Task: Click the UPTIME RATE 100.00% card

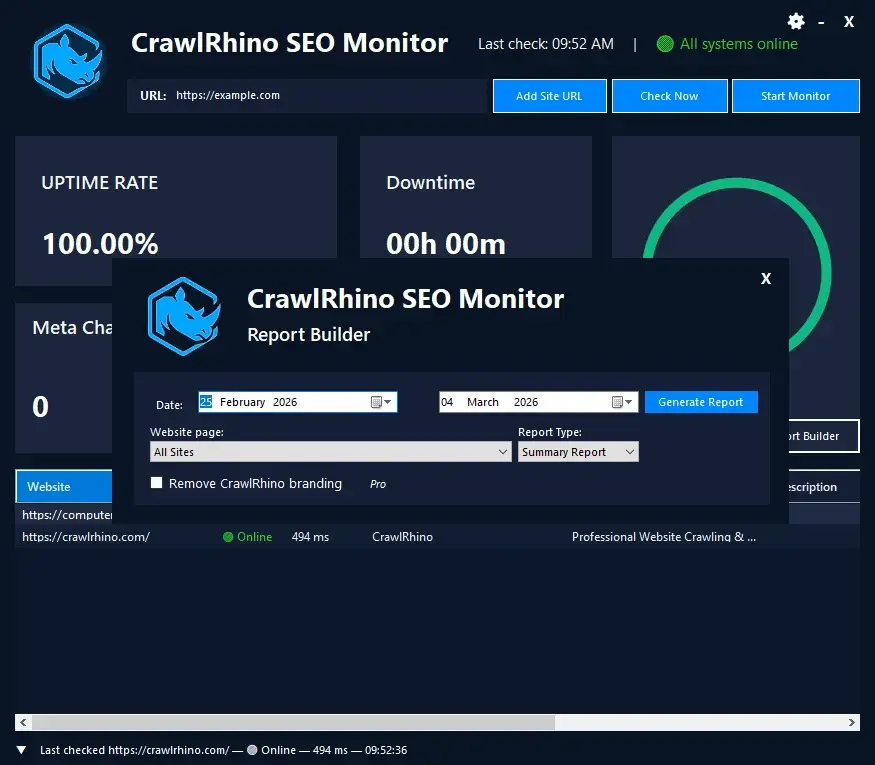Action: (x=176, y=211)
